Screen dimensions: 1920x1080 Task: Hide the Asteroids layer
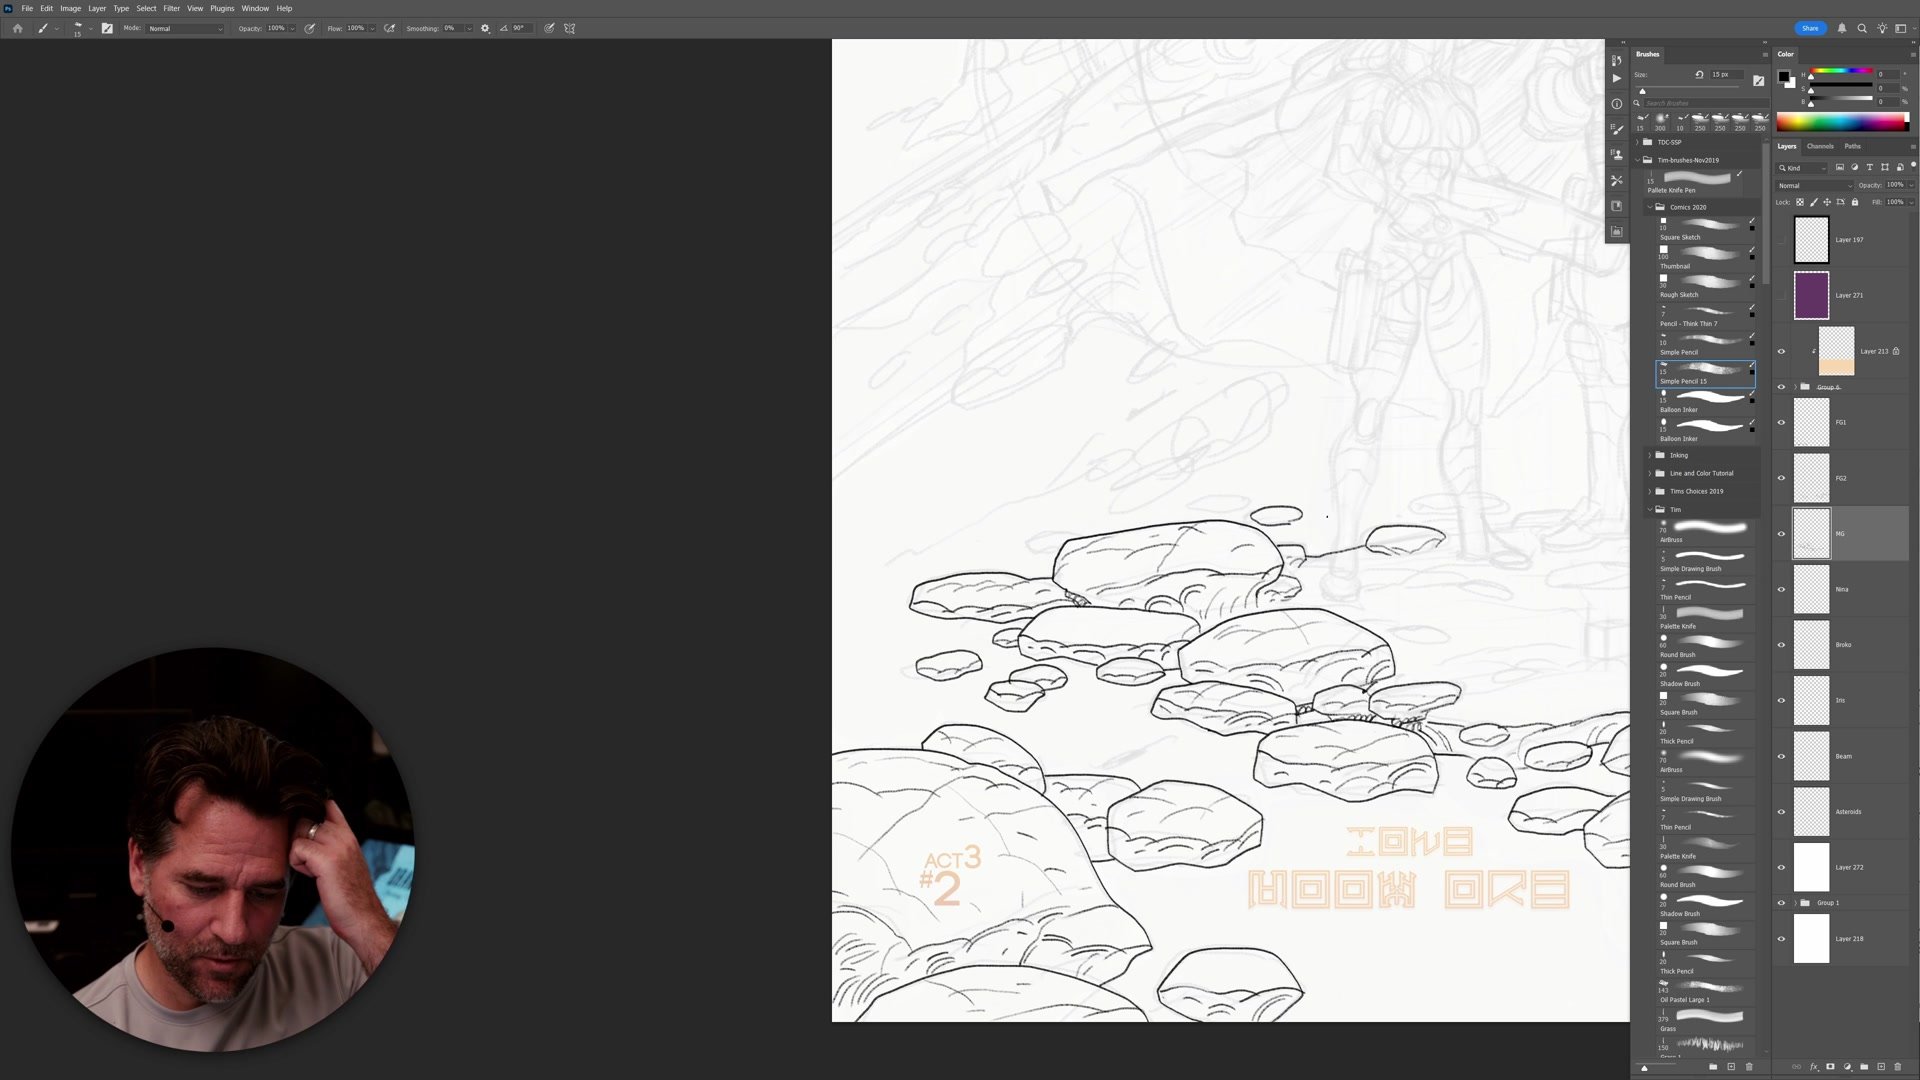pyautogui.click(x=1781, y=812)
